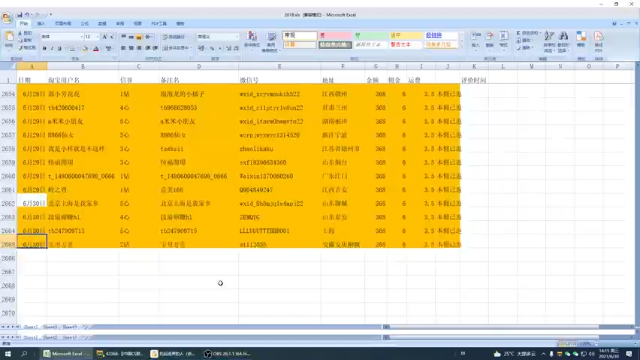This screenshot has height=360, width=640.
Task: Apply percent style
Action: point(212,48)
